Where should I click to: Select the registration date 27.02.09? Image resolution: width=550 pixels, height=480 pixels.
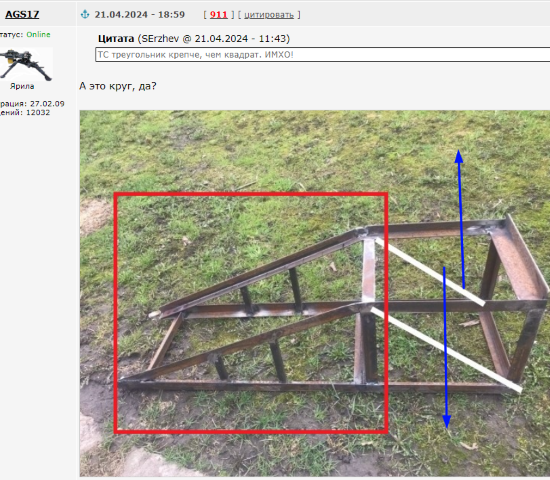pos(47,104)
